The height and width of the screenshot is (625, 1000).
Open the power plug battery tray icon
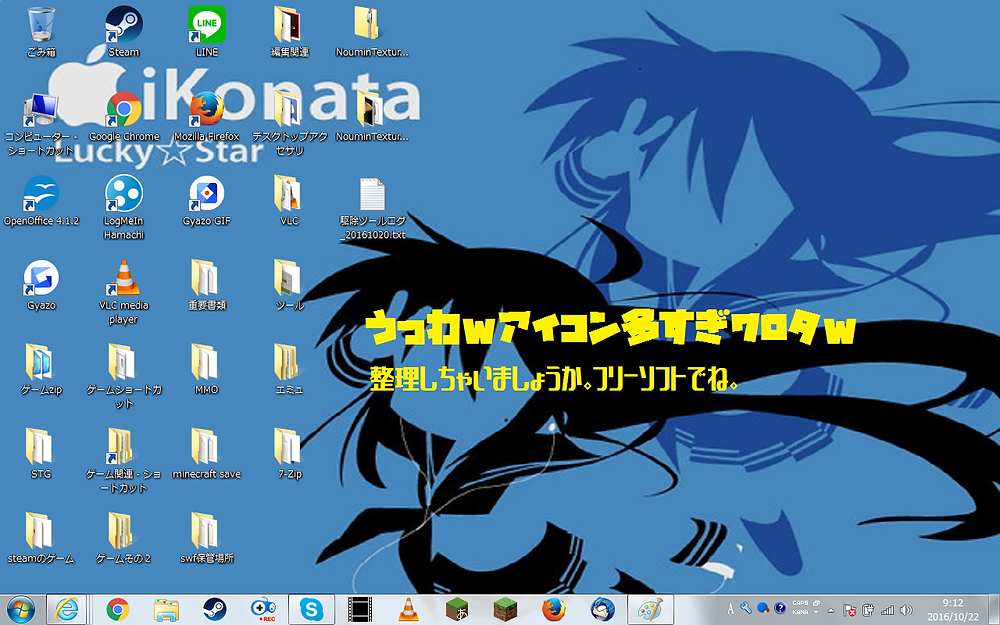[x=868, y=610]
